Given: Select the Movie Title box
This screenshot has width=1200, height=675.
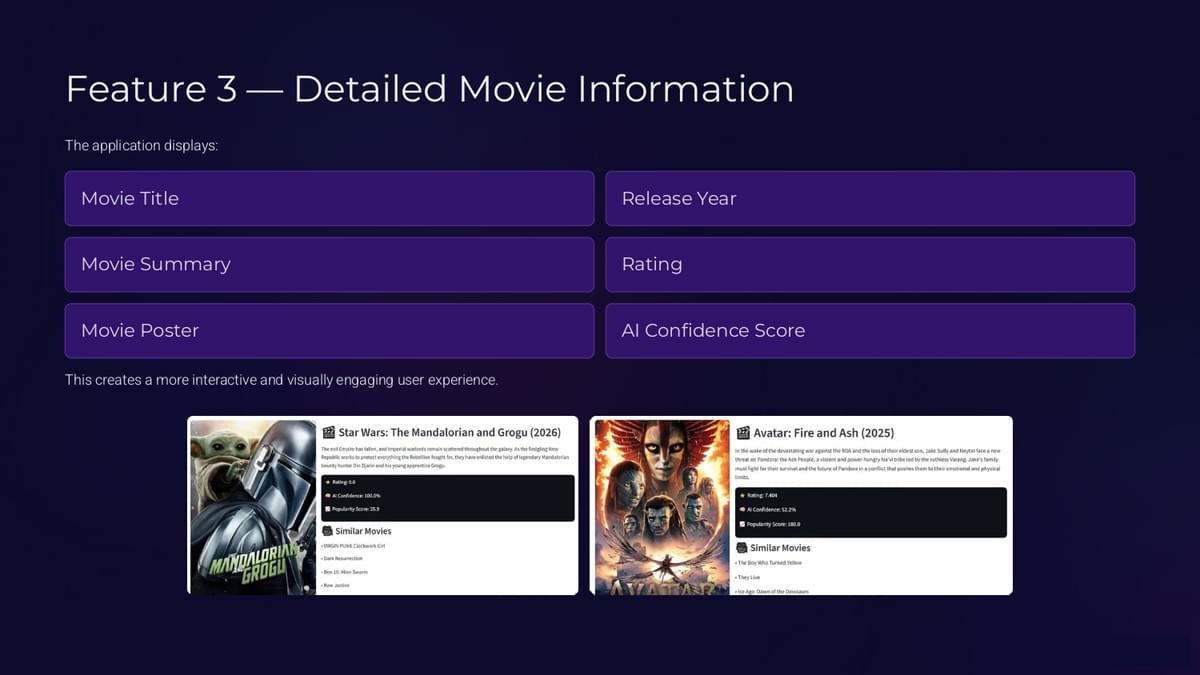Looking at the screenshot, I should [329, 198].
